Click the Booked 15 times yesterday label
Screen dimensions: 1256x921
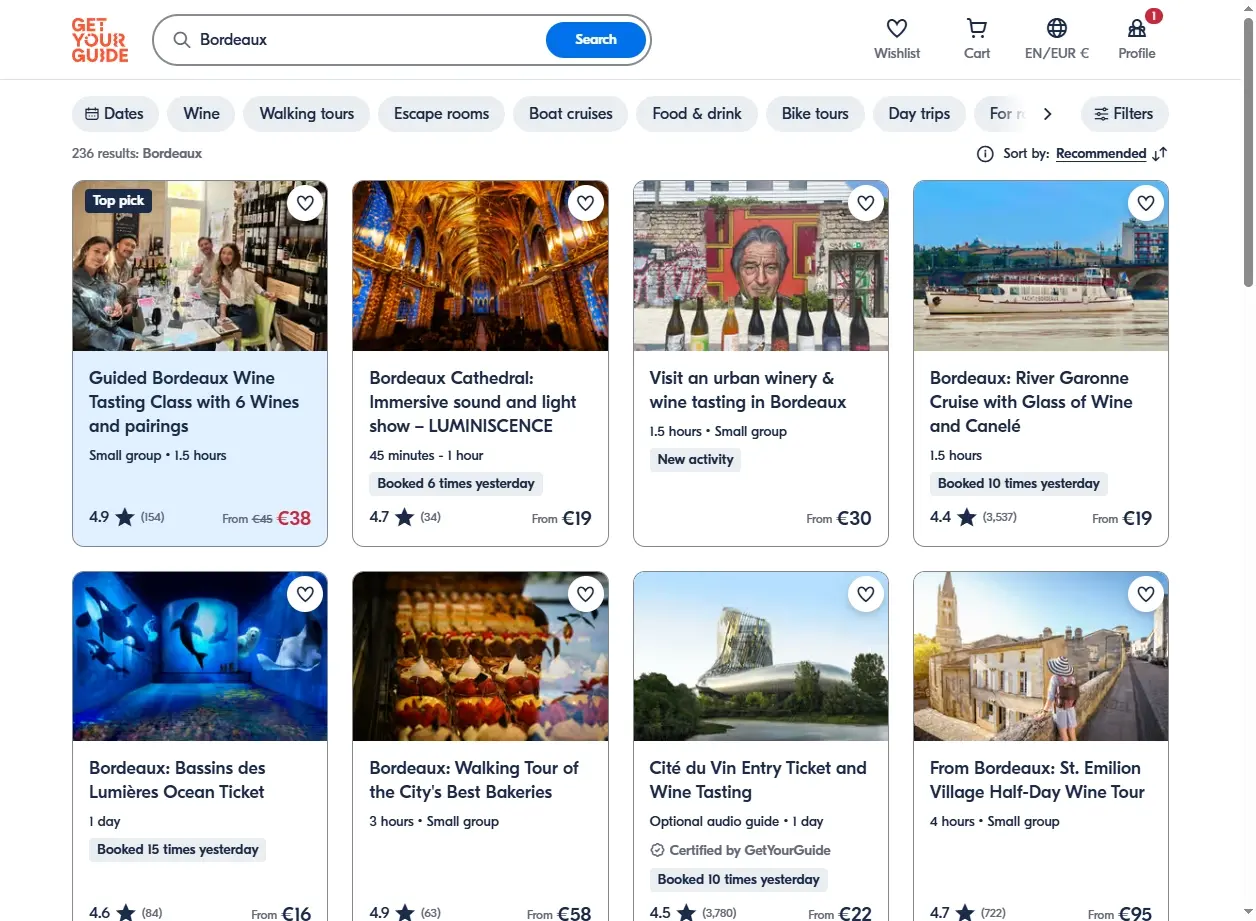pos(178,850)
